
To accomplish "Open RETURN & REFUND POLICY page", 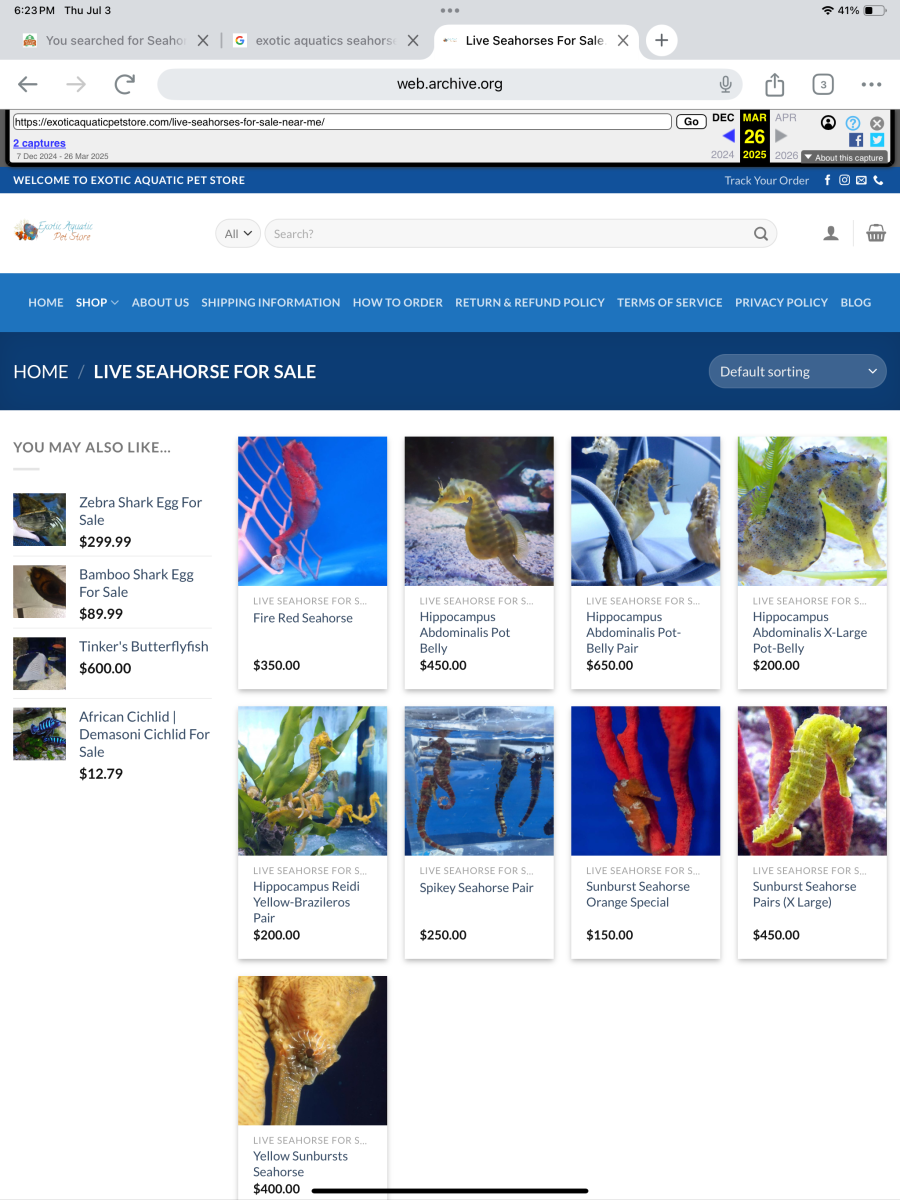I will (x=530, y=302).
